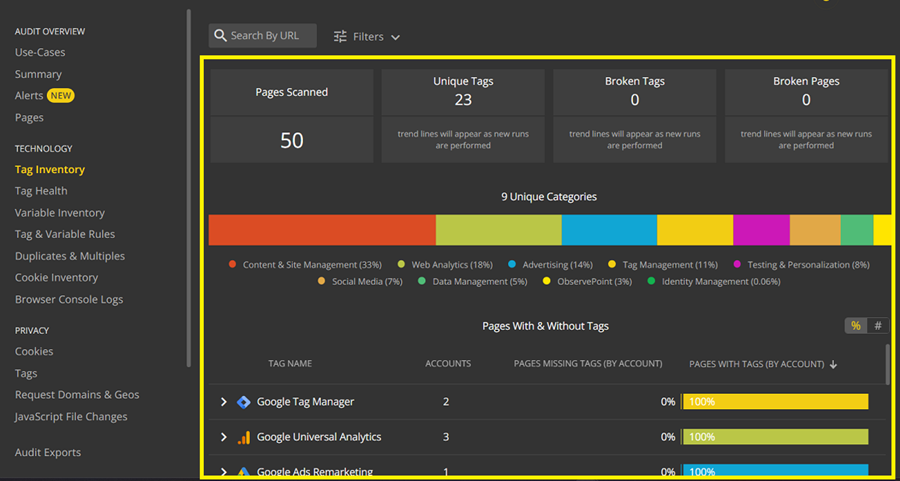Image resolution: width=900 pixels, height=481 pixels.
Task: Click the sort arrow on Pages With Tags
Action: [x=834, y=364]
